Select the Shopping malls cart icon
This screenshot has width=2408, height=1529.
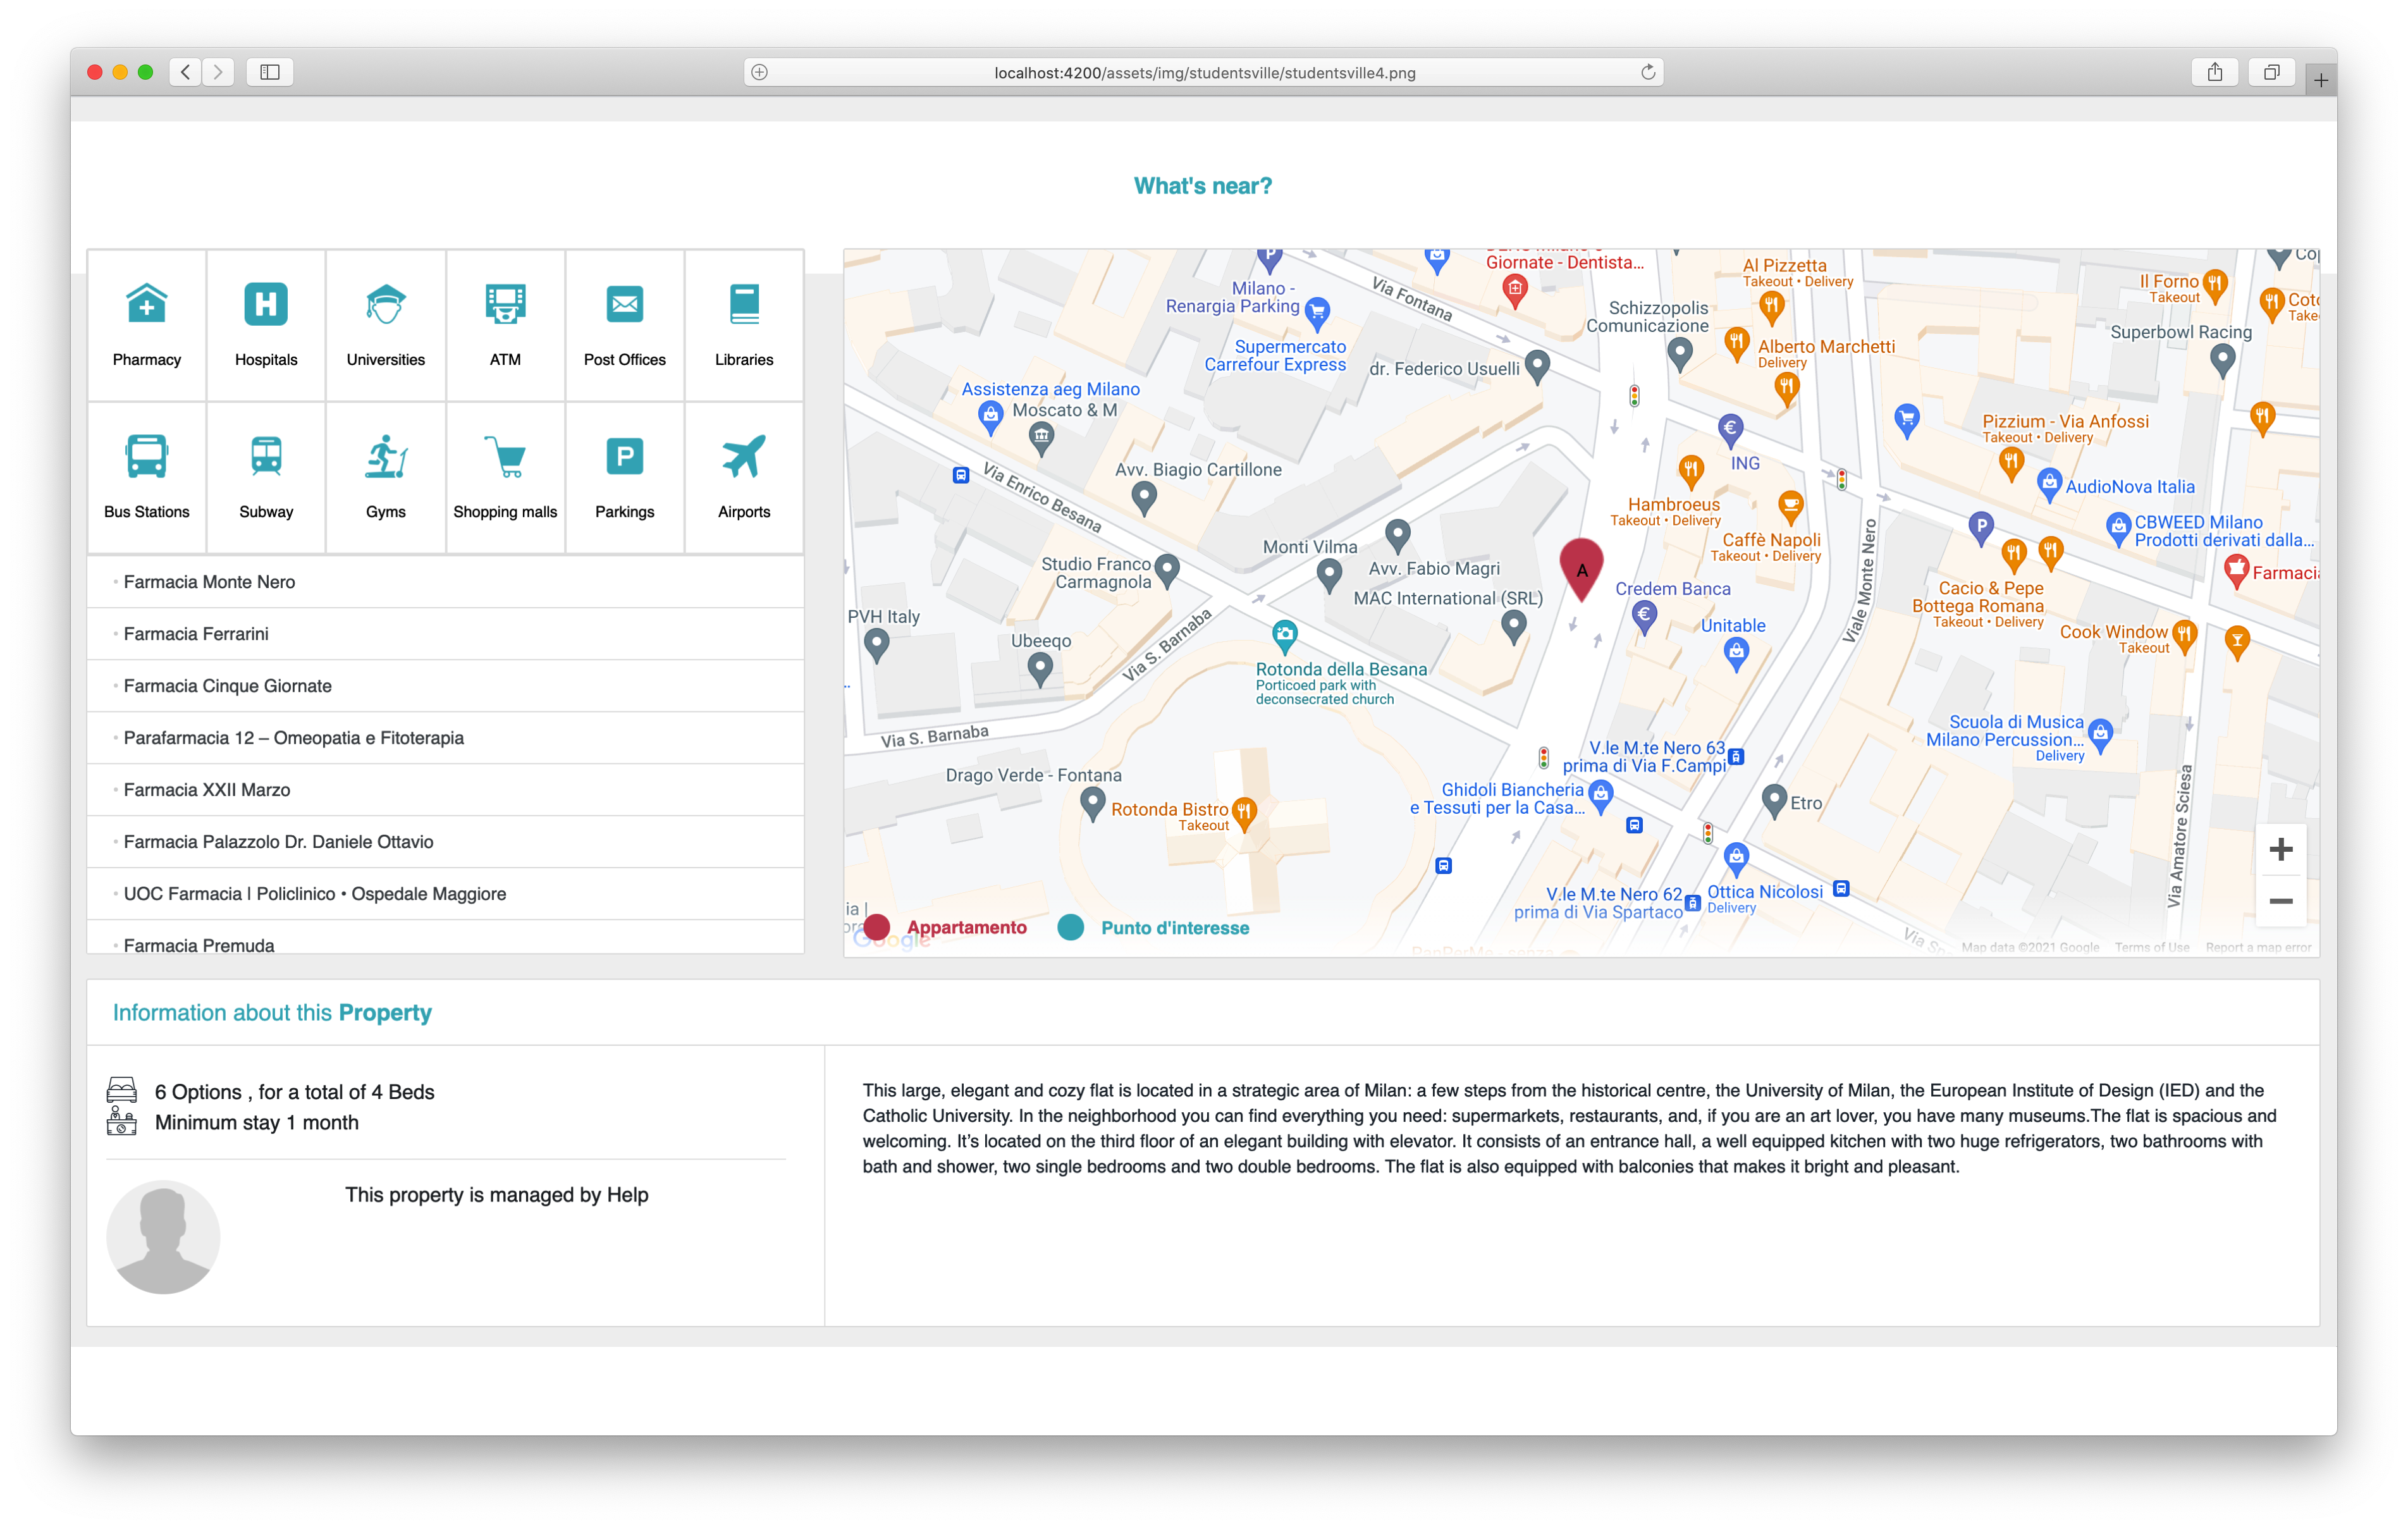pos(505,457)
